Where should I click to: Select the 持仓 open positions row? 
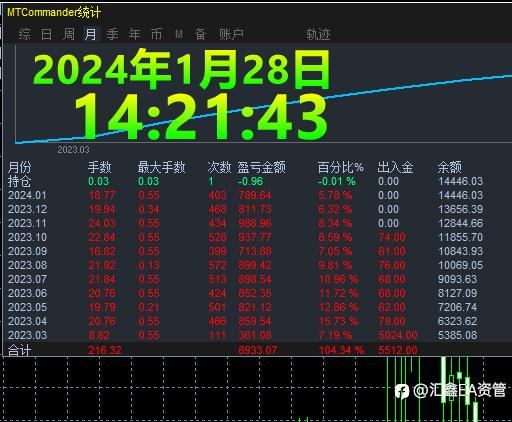pyautogui.click(x=256, y=181)
